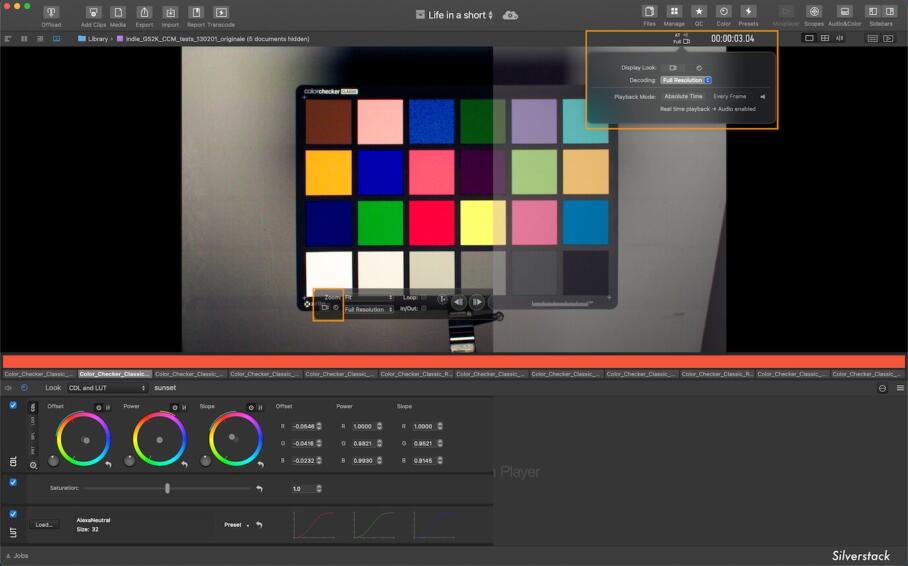Step forward one frame
This screenshot has width=908, height=566.
(x=477, y=302)
